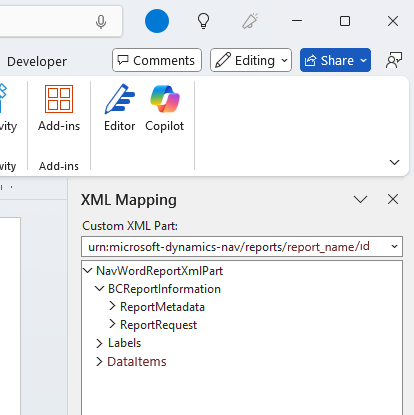
Task: Expand the ReportRequest node
Action: tap(112, 324)
